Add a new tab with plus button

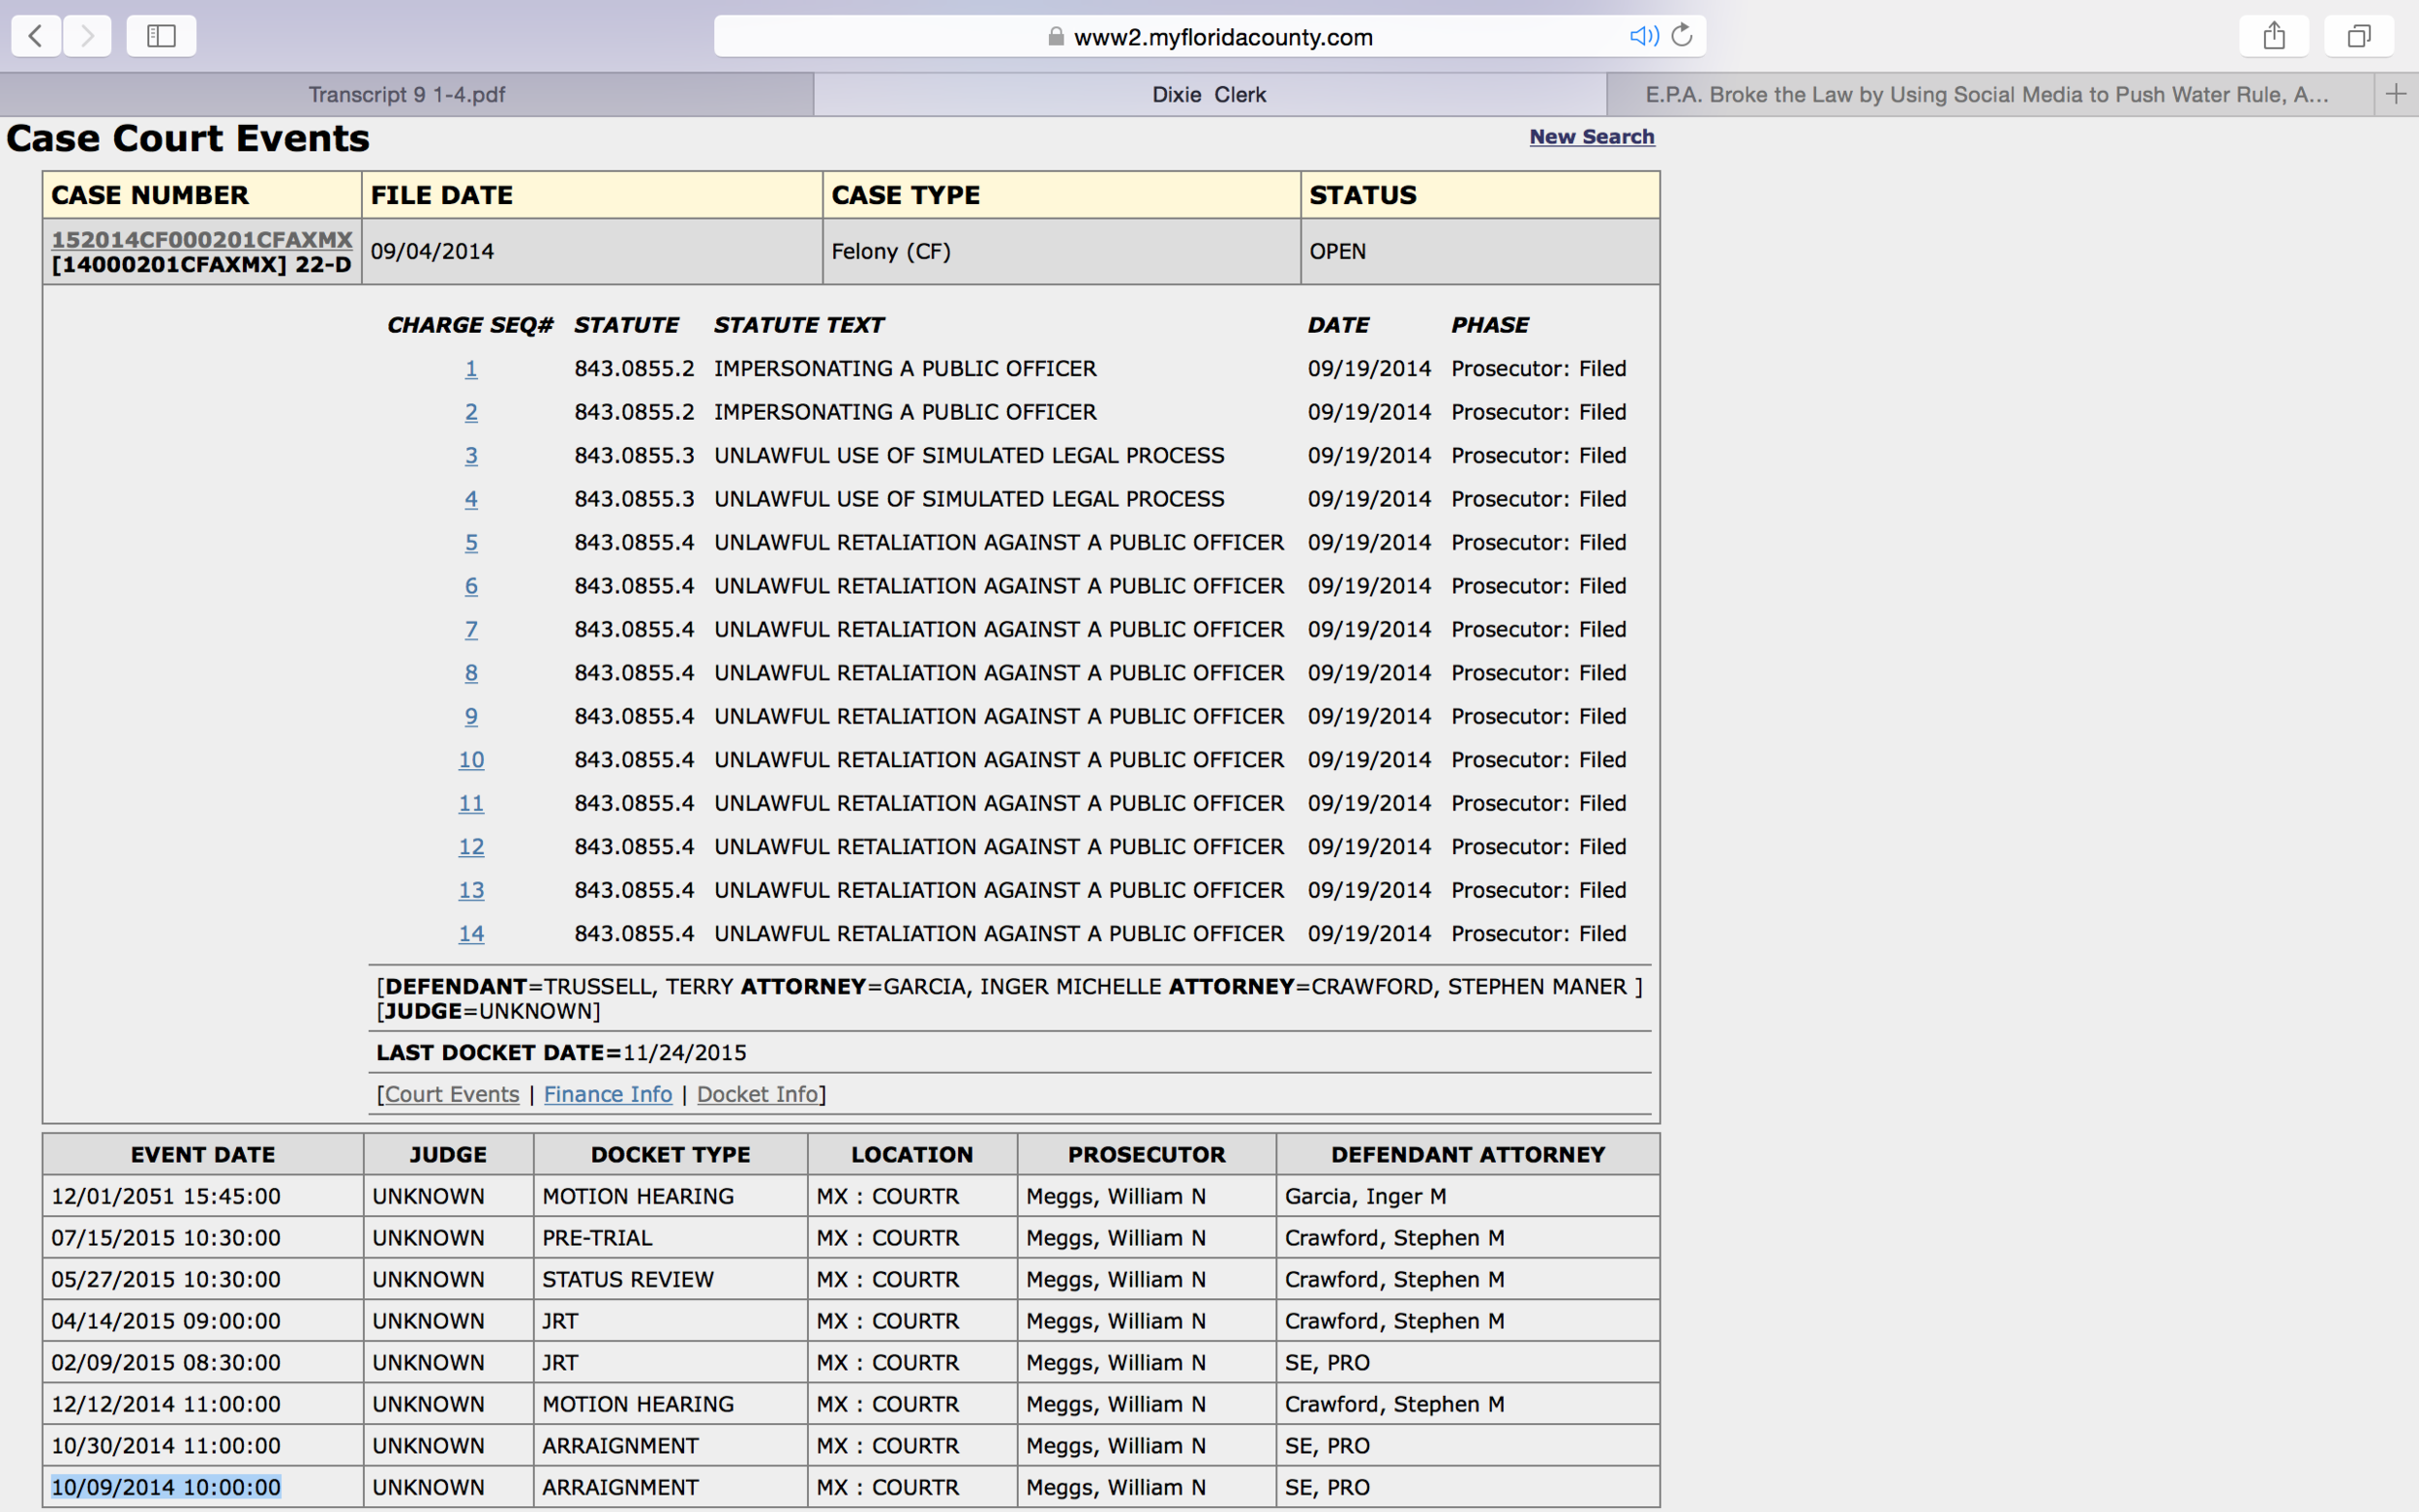(x=2396, y=94)
